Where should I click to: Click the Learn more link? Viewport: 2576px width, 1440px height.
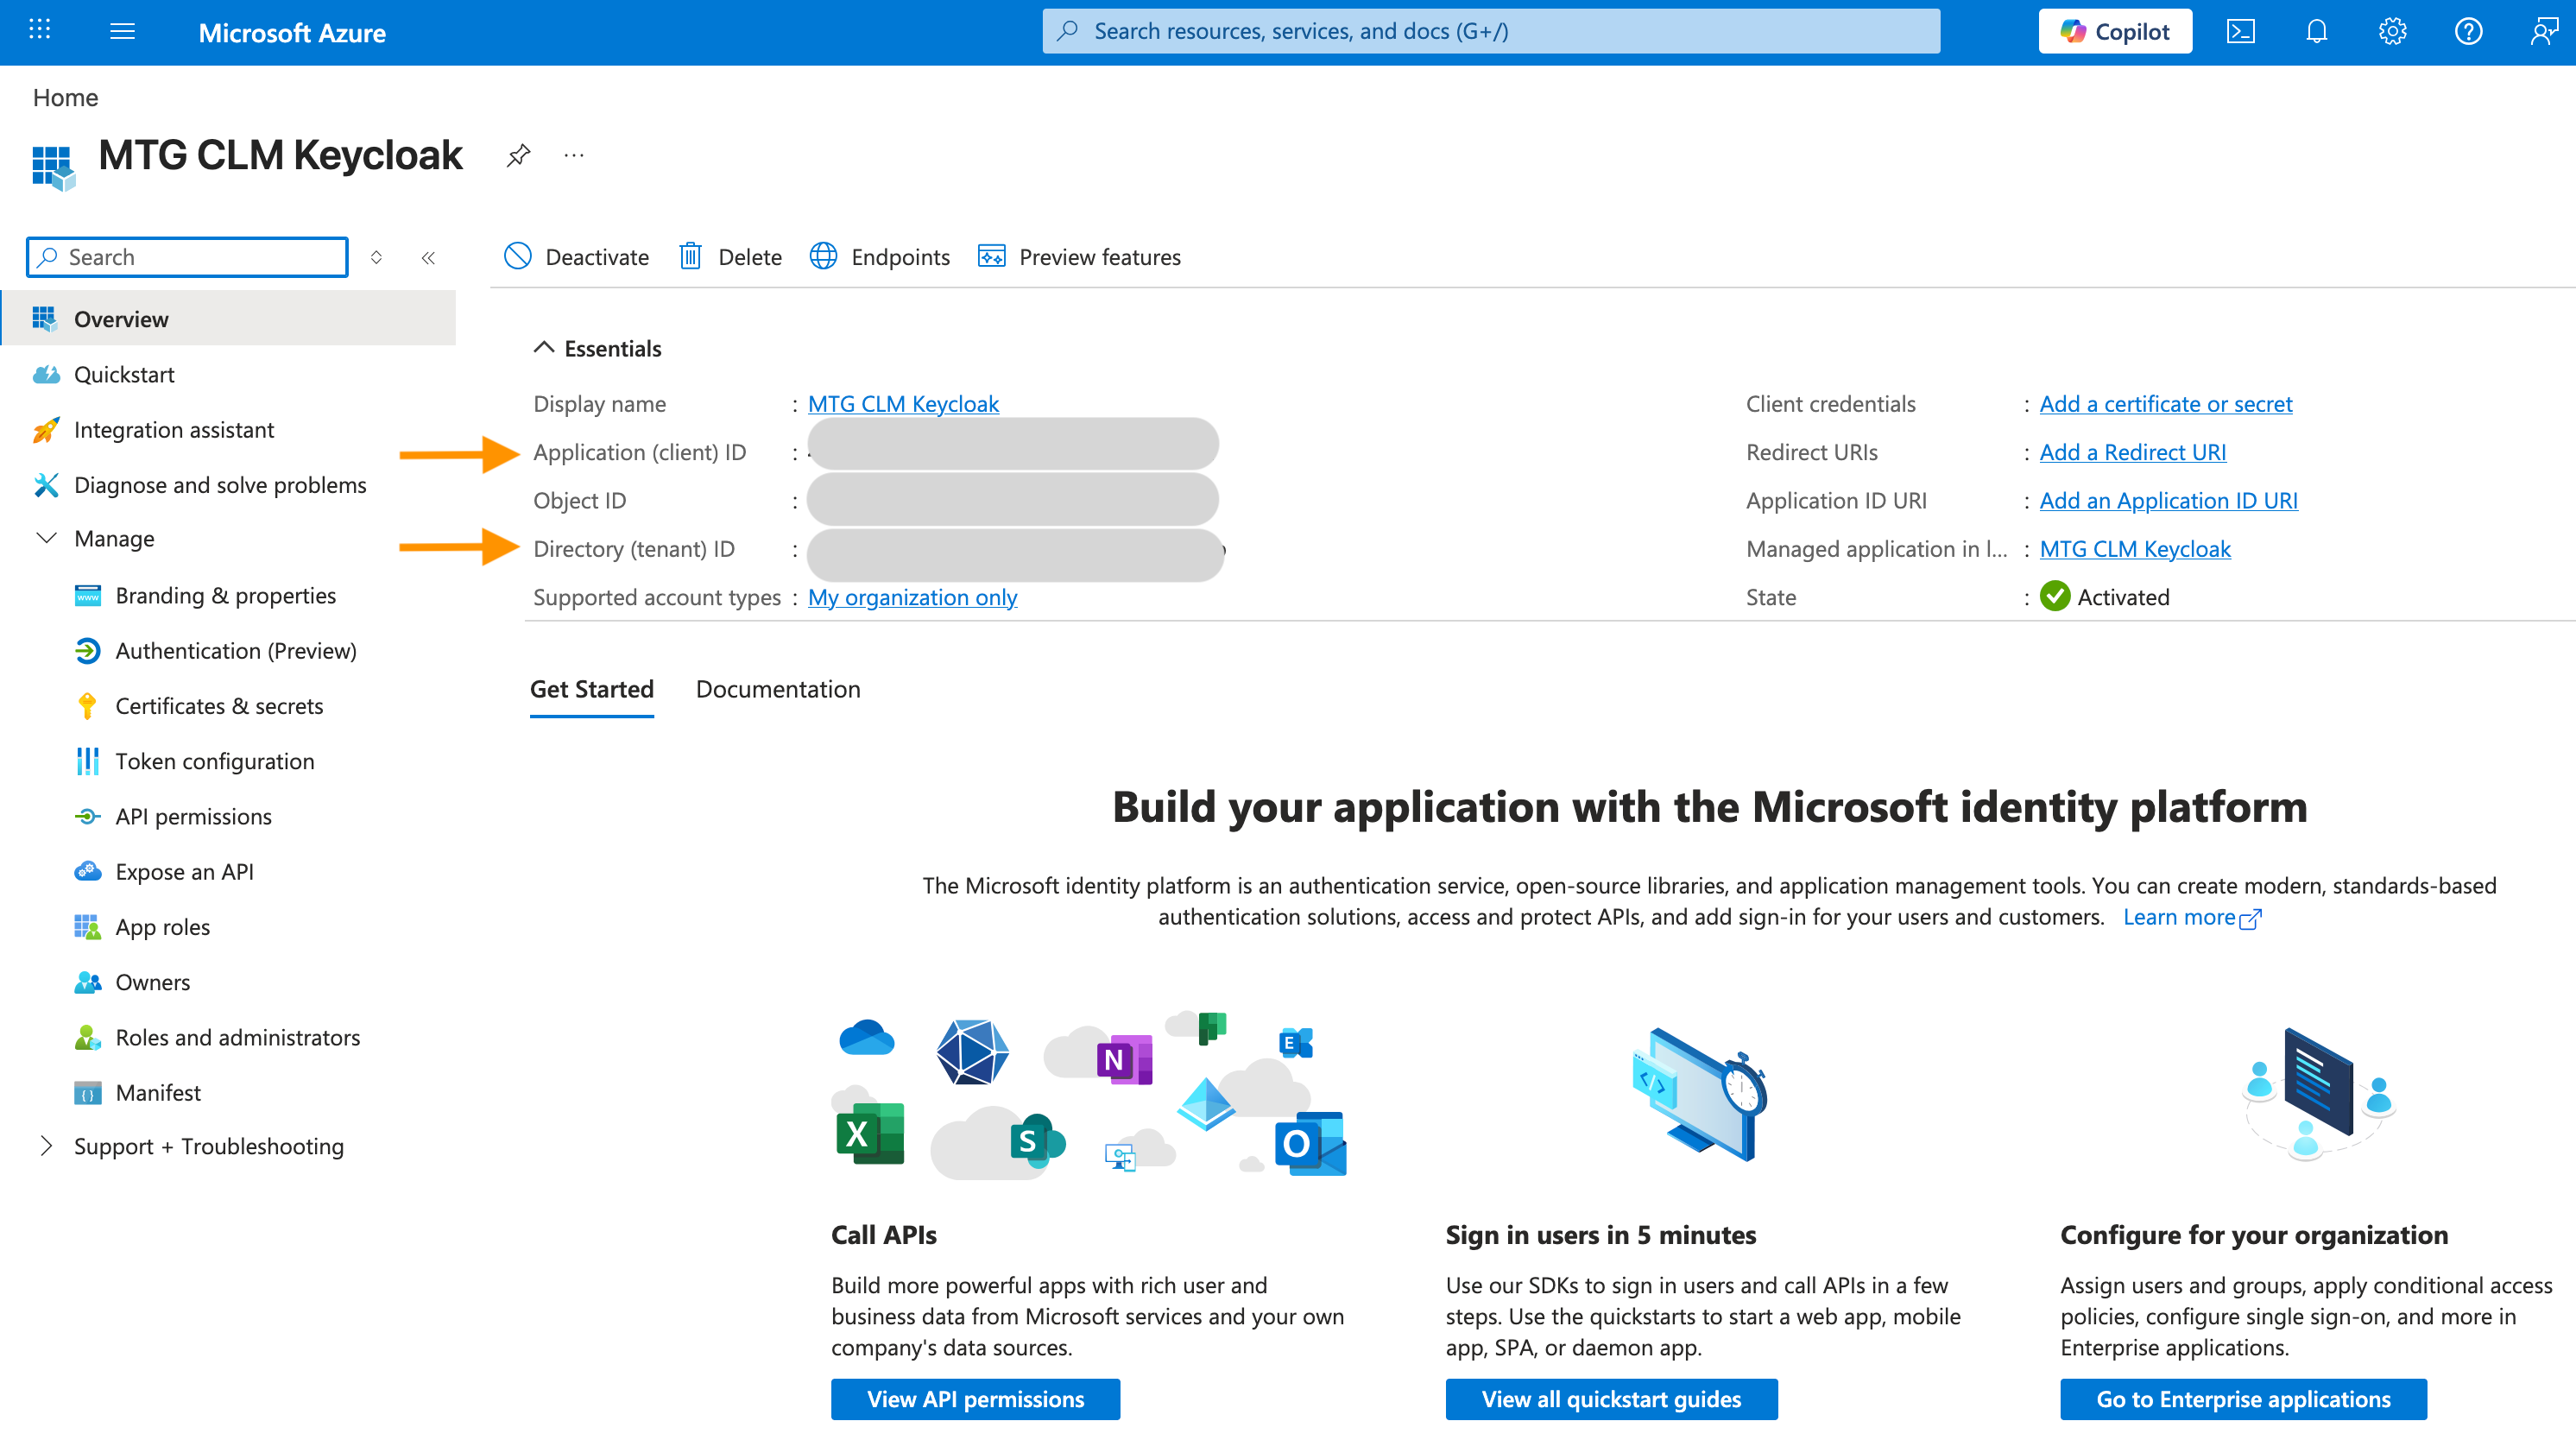pyautogui.click(x=2191, y=918)
